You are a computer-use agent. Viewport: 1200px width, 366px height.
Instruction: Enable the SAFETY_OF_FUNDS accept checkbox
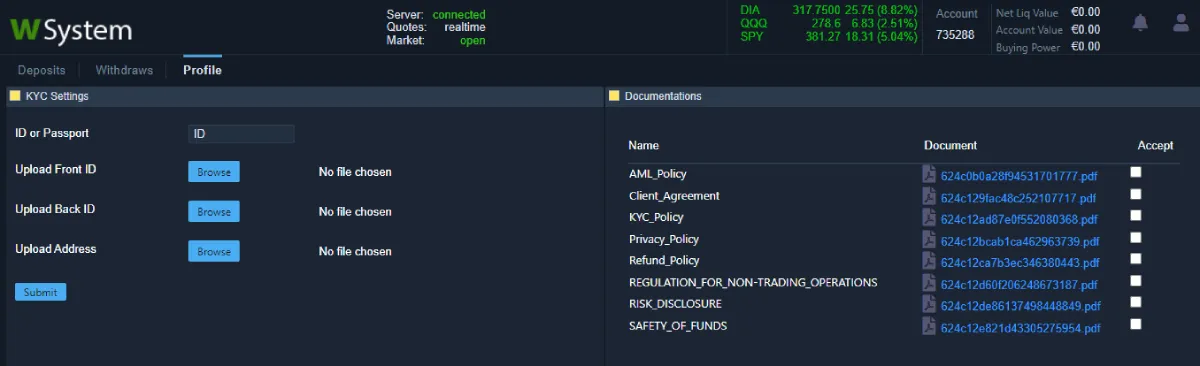(1135, 324)
